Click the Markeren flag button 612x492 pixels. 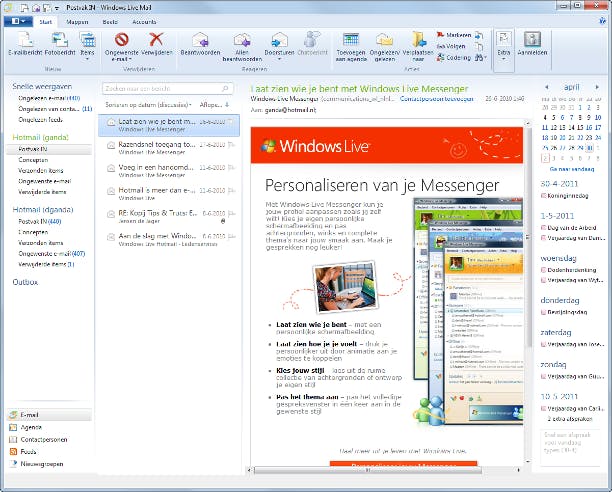(x=454, y=35)
